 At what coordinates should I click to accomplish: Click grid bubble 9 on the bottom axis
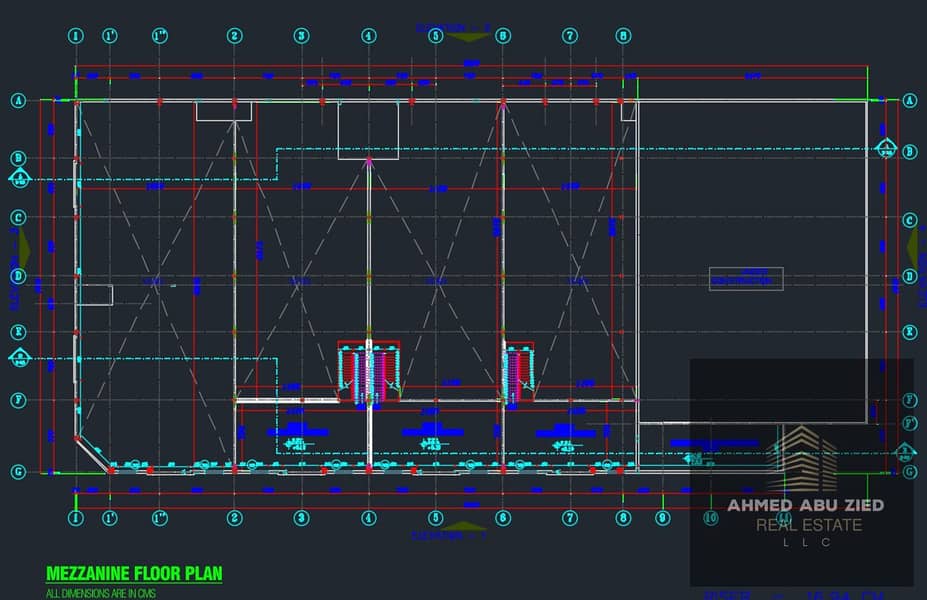coord(662,518)
